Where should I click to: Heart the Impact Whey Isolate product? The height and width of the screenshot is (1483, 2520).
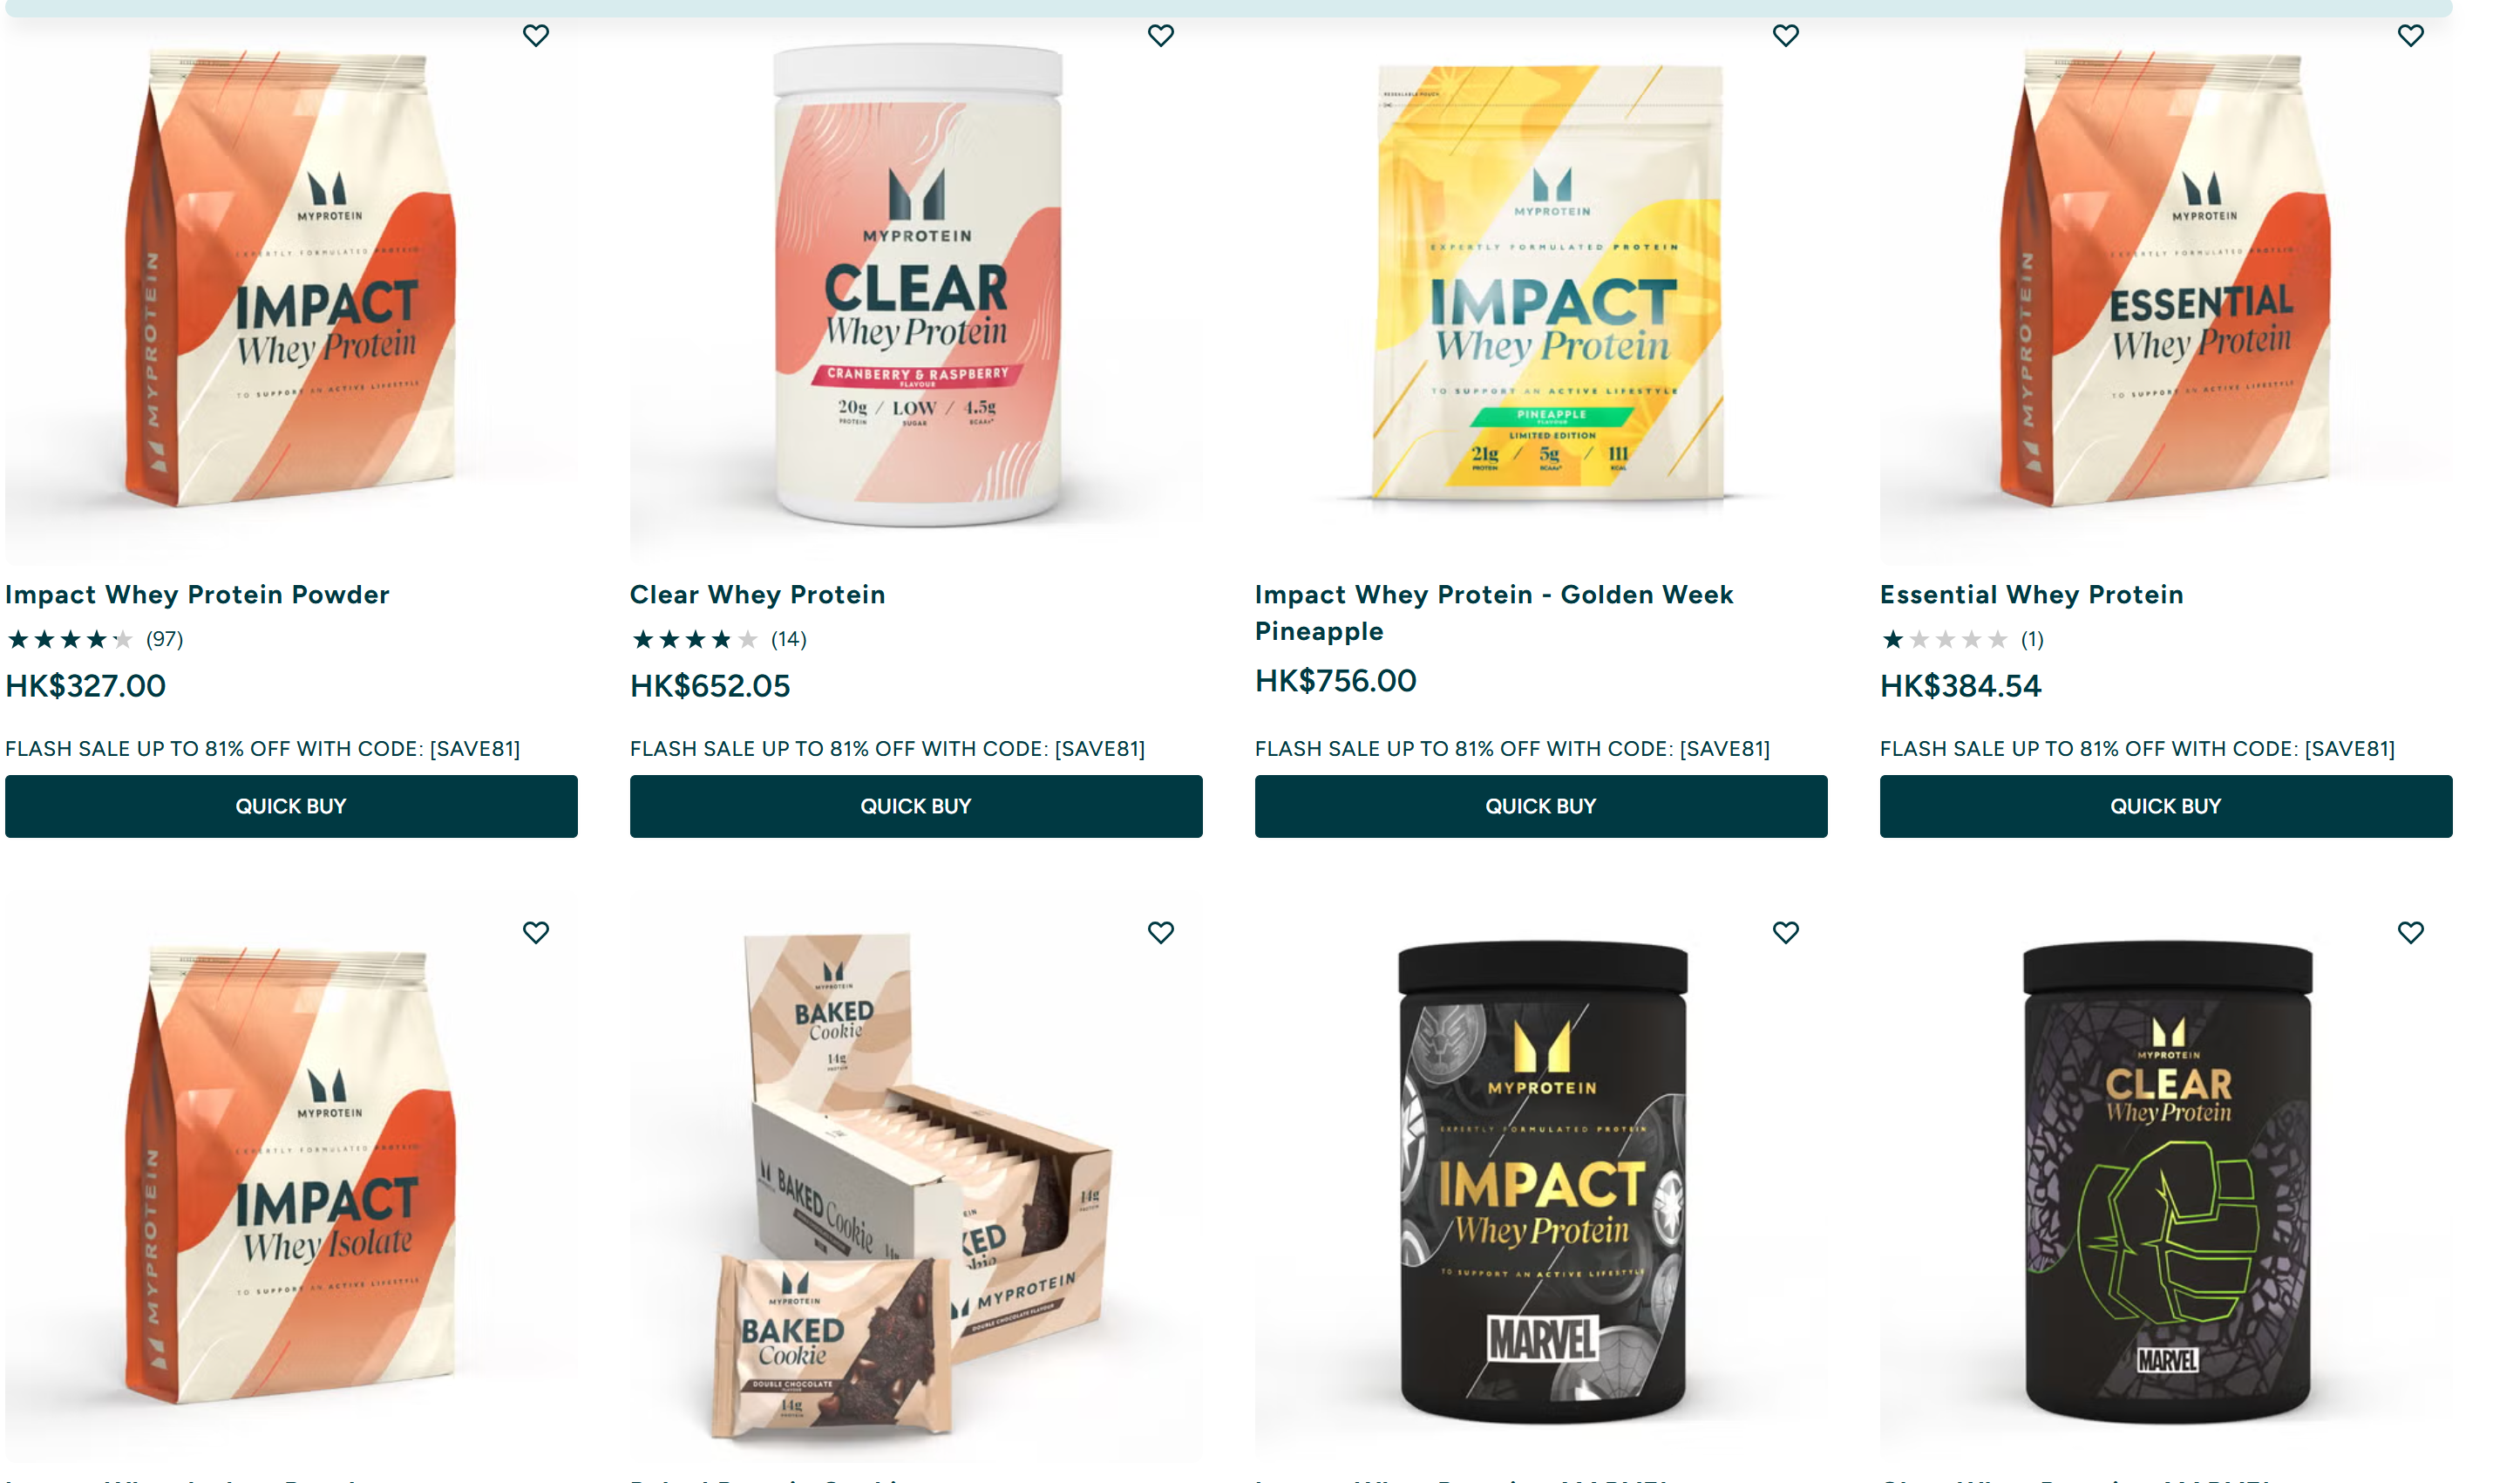click(536, 932)
